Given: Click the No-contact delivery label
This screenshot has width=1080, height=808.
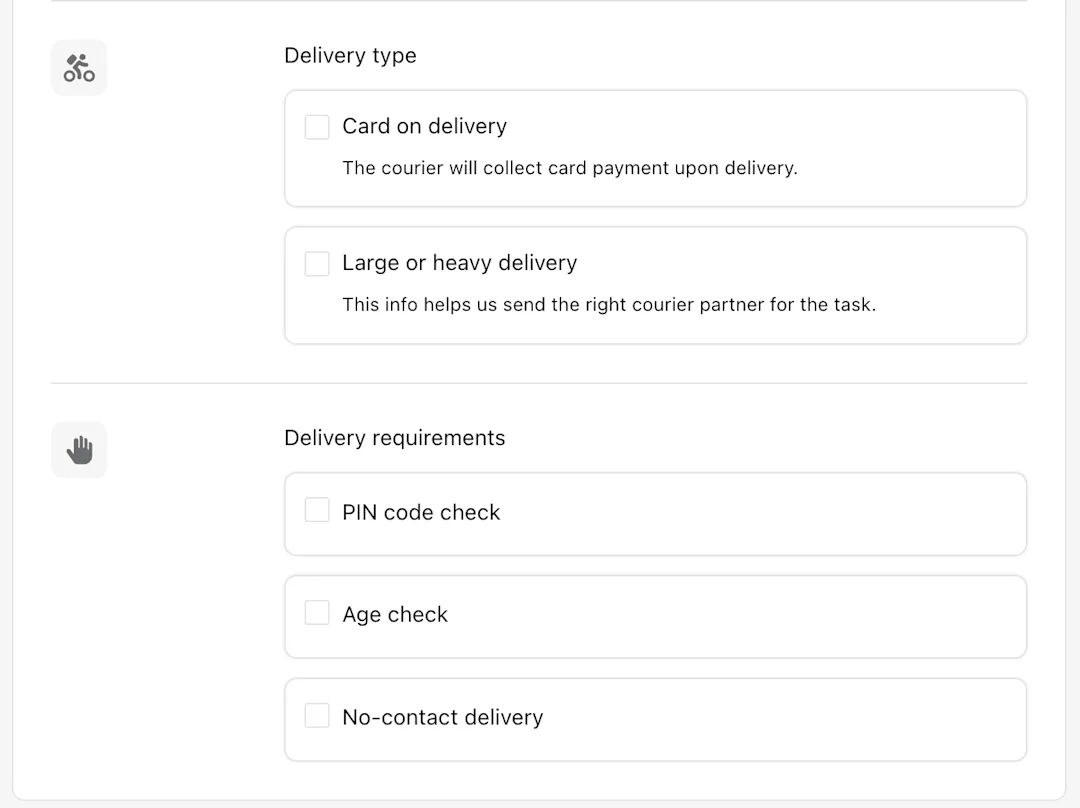Looking at the screenshot, I should click(x=442, y=717).
